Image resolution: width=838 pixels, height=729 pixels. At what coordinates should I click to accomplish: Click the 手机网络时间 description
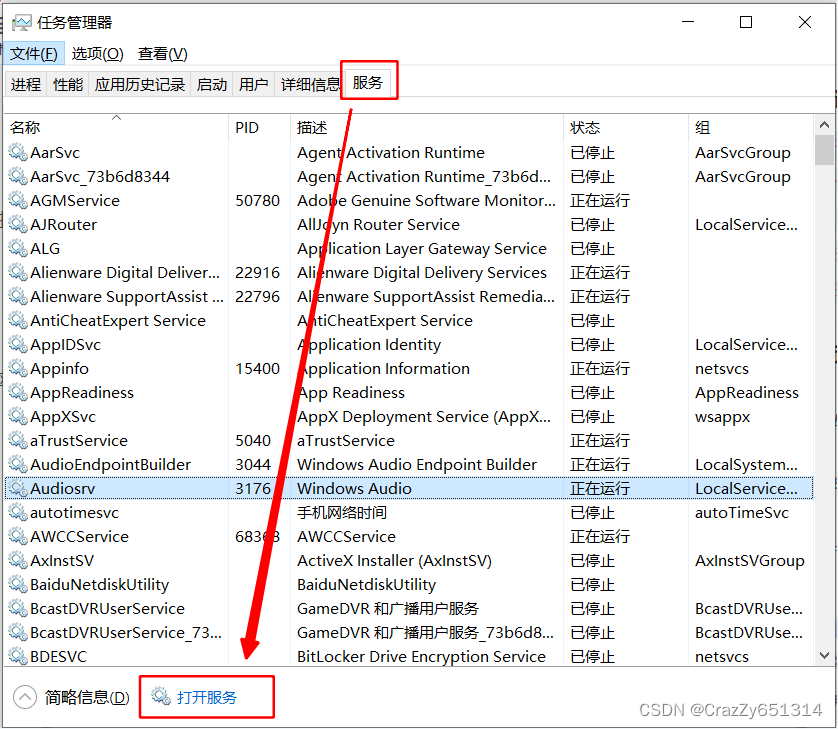click(342, 513)
